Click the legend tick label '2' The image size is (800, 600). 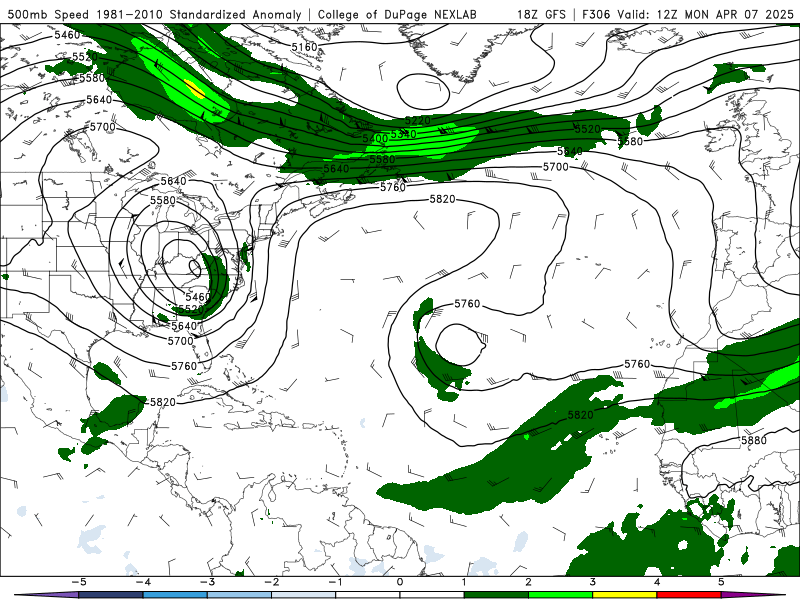click(528, 582)
